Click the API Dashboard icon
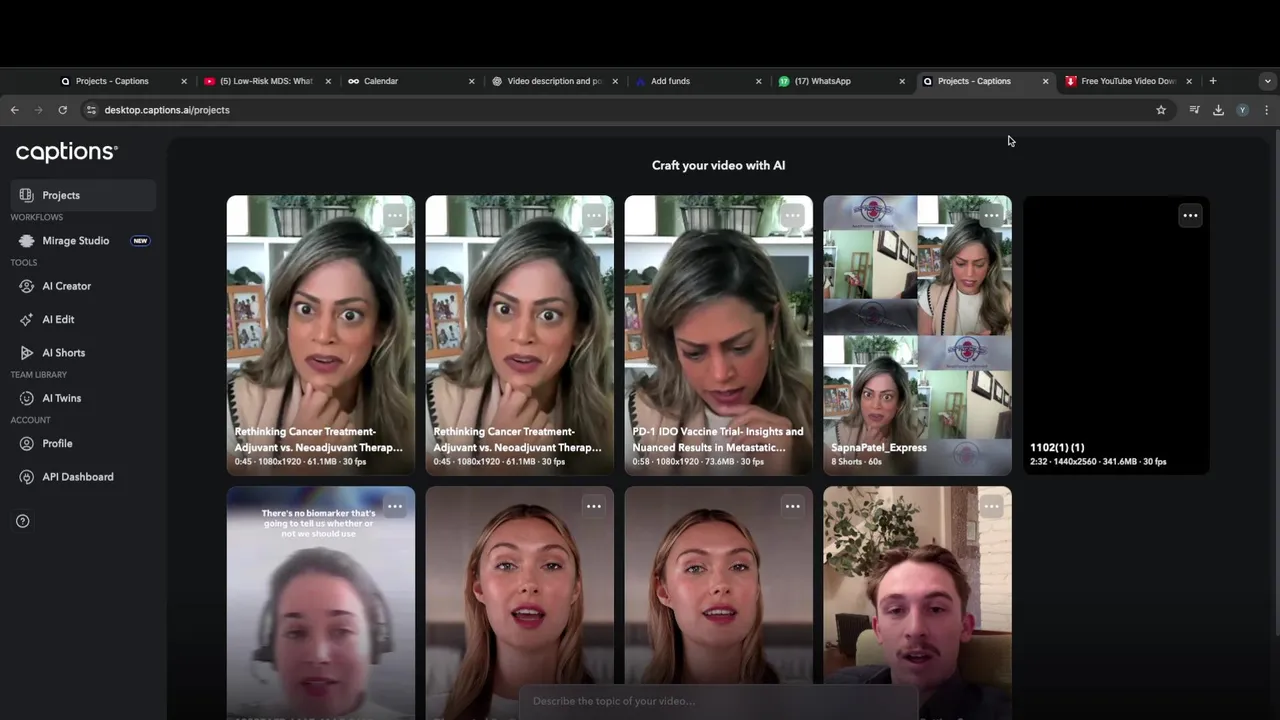 [x=26, y=477]
